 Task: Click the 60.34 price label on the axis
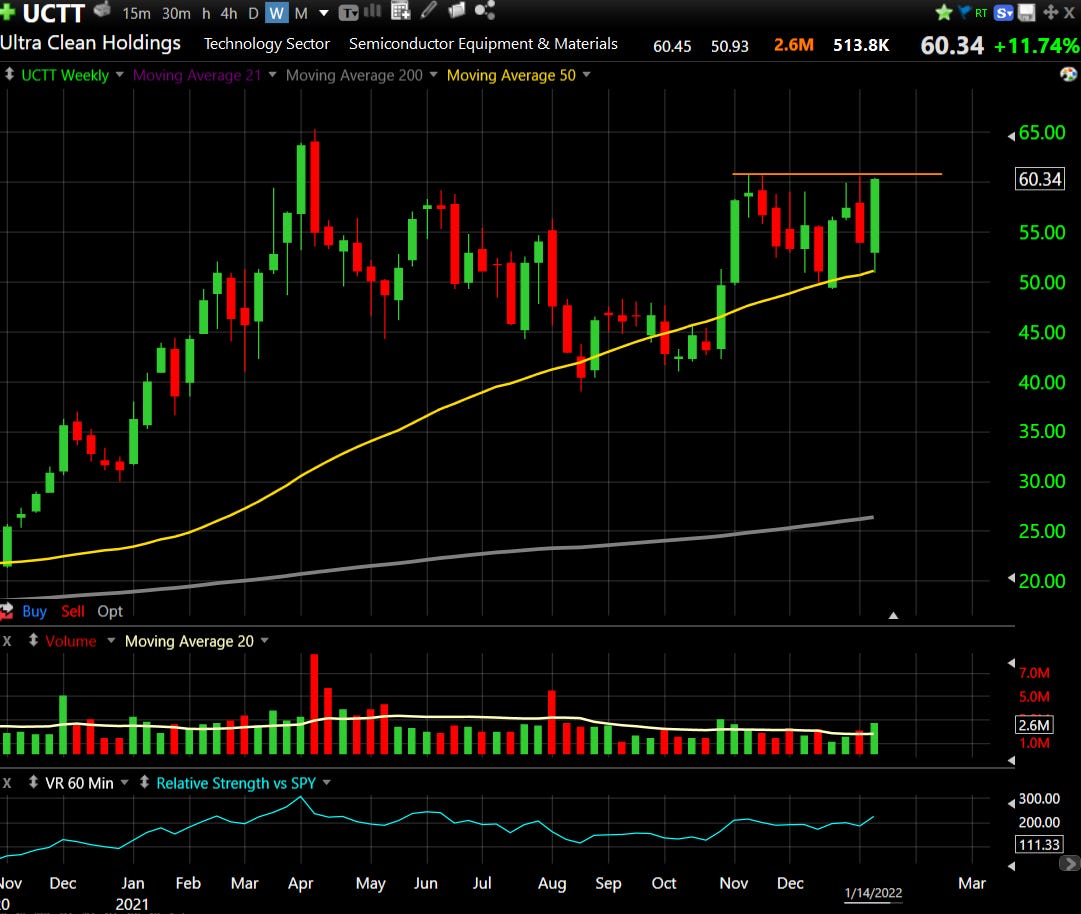click(x=1040, y=179)
